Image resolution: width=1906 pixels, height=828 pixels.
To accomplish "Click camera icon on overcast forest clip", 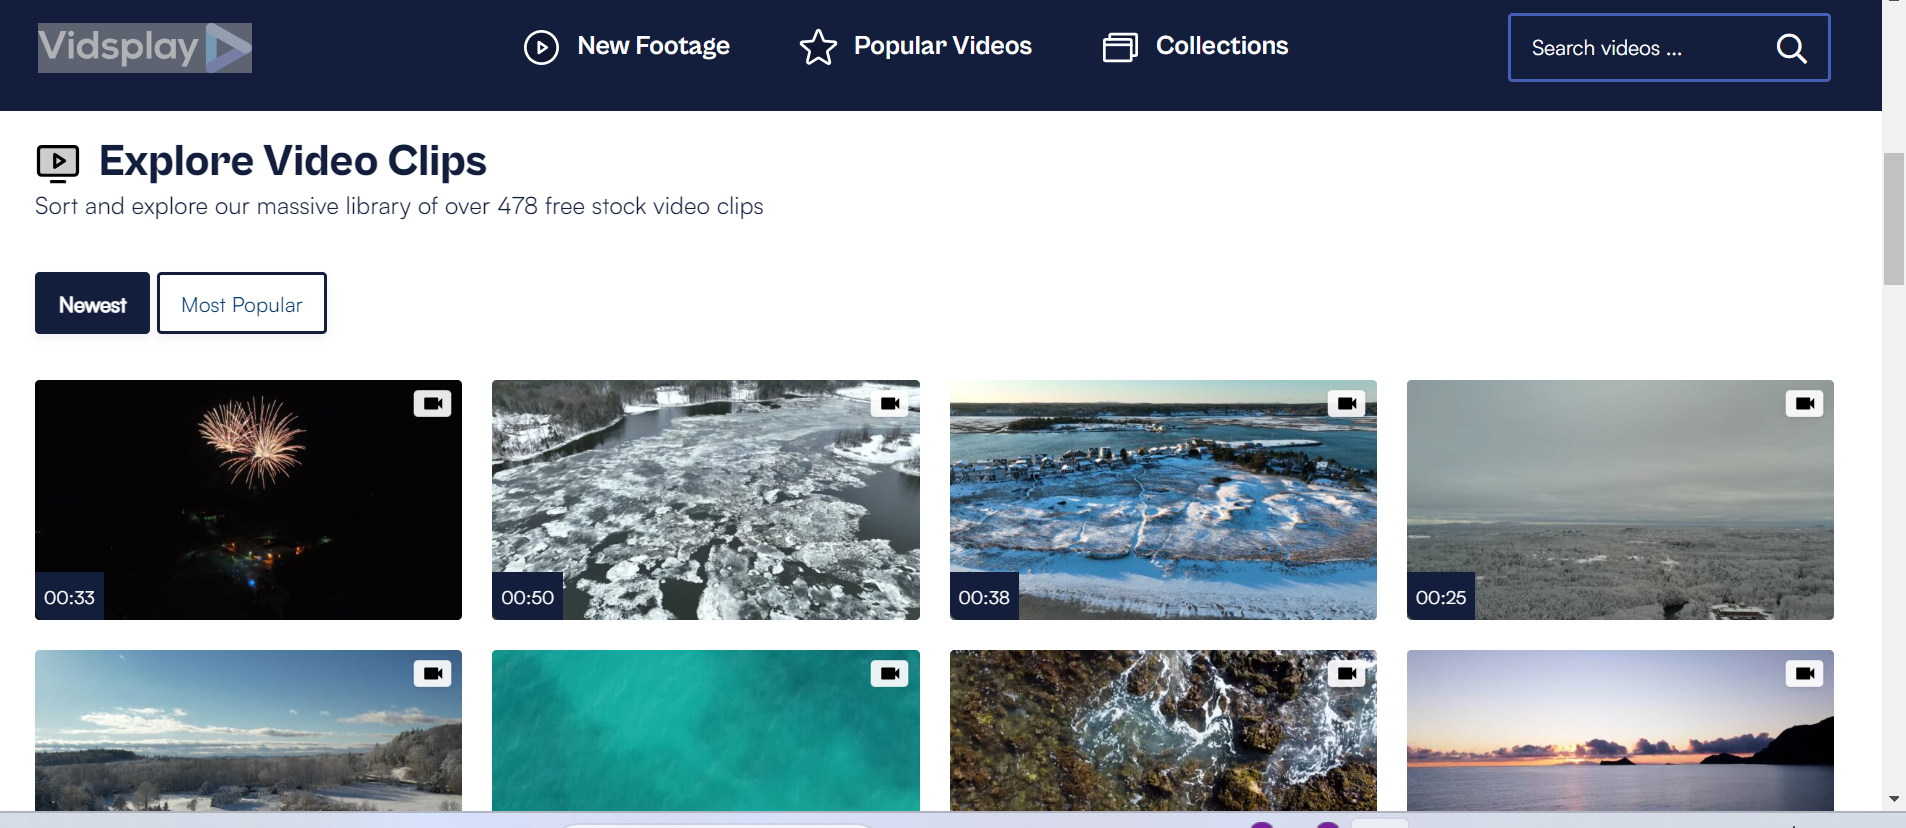I will [x=1804, y=403].
